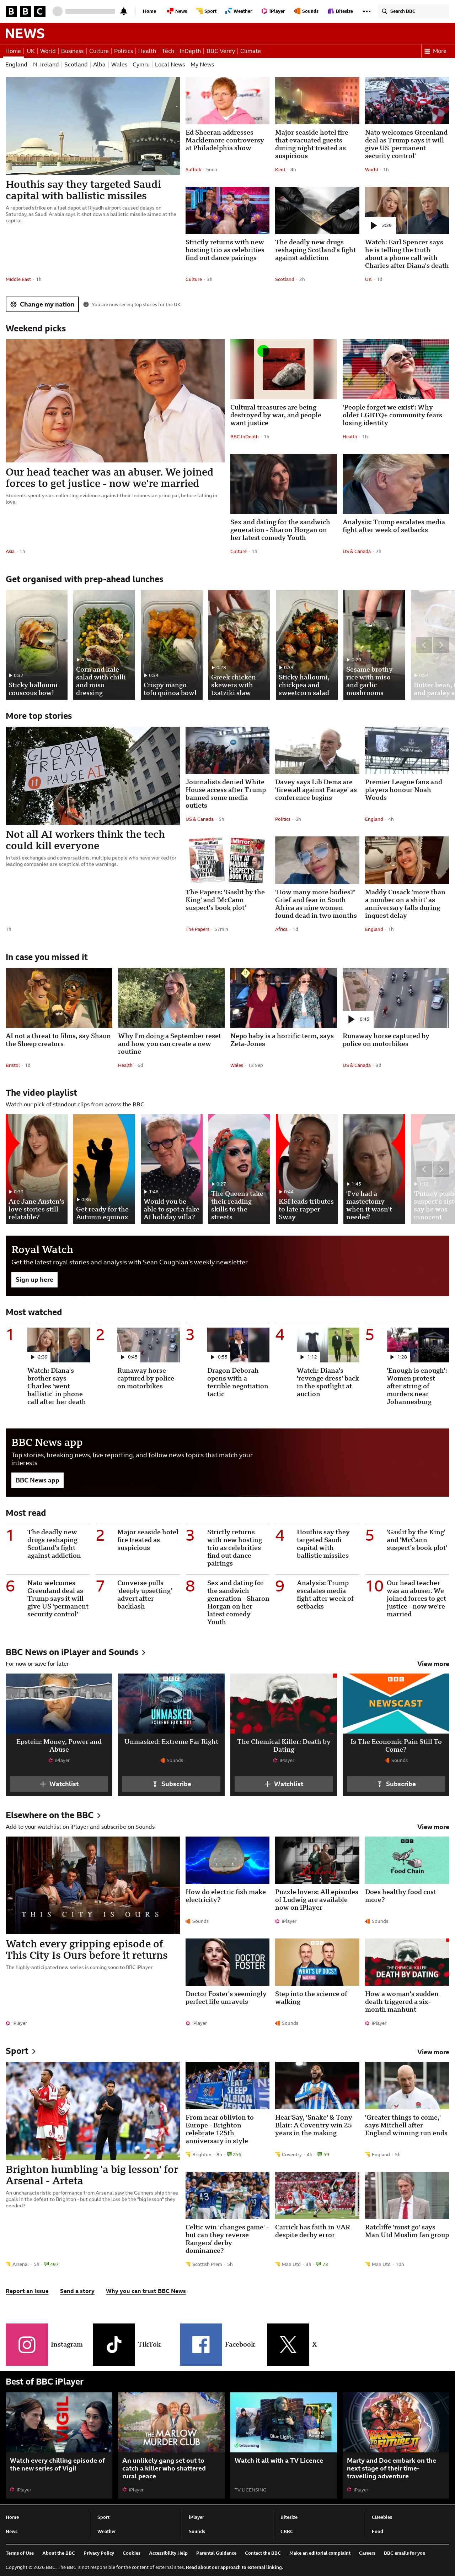Open the three-dot more menu in the top bar
The height and width of the screenshot is (2576, 455).
tap(367, 11)
